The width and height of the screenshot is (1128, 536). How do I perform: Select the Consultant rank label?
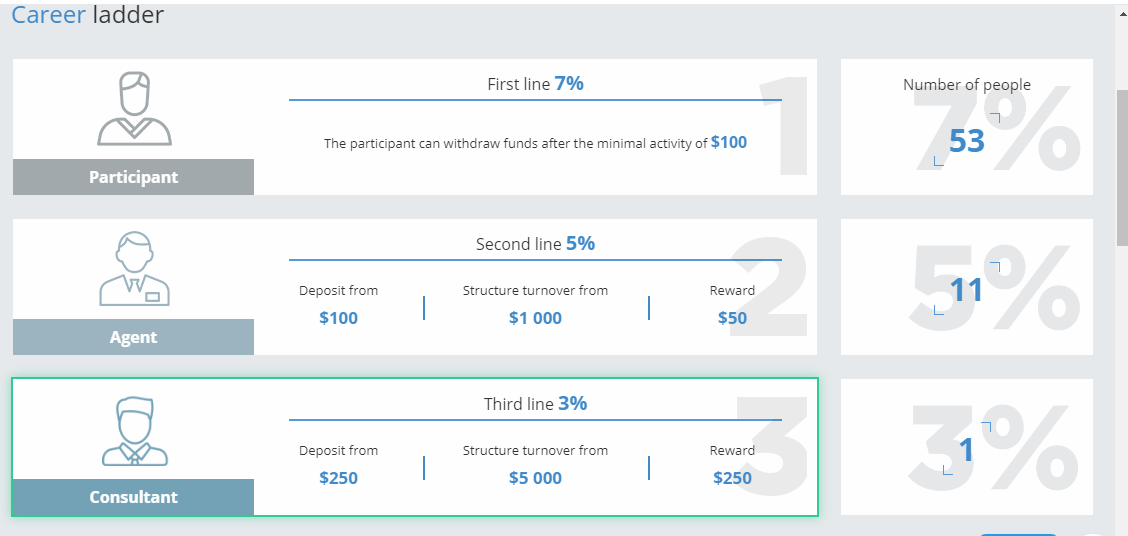[x=133, y=497]
